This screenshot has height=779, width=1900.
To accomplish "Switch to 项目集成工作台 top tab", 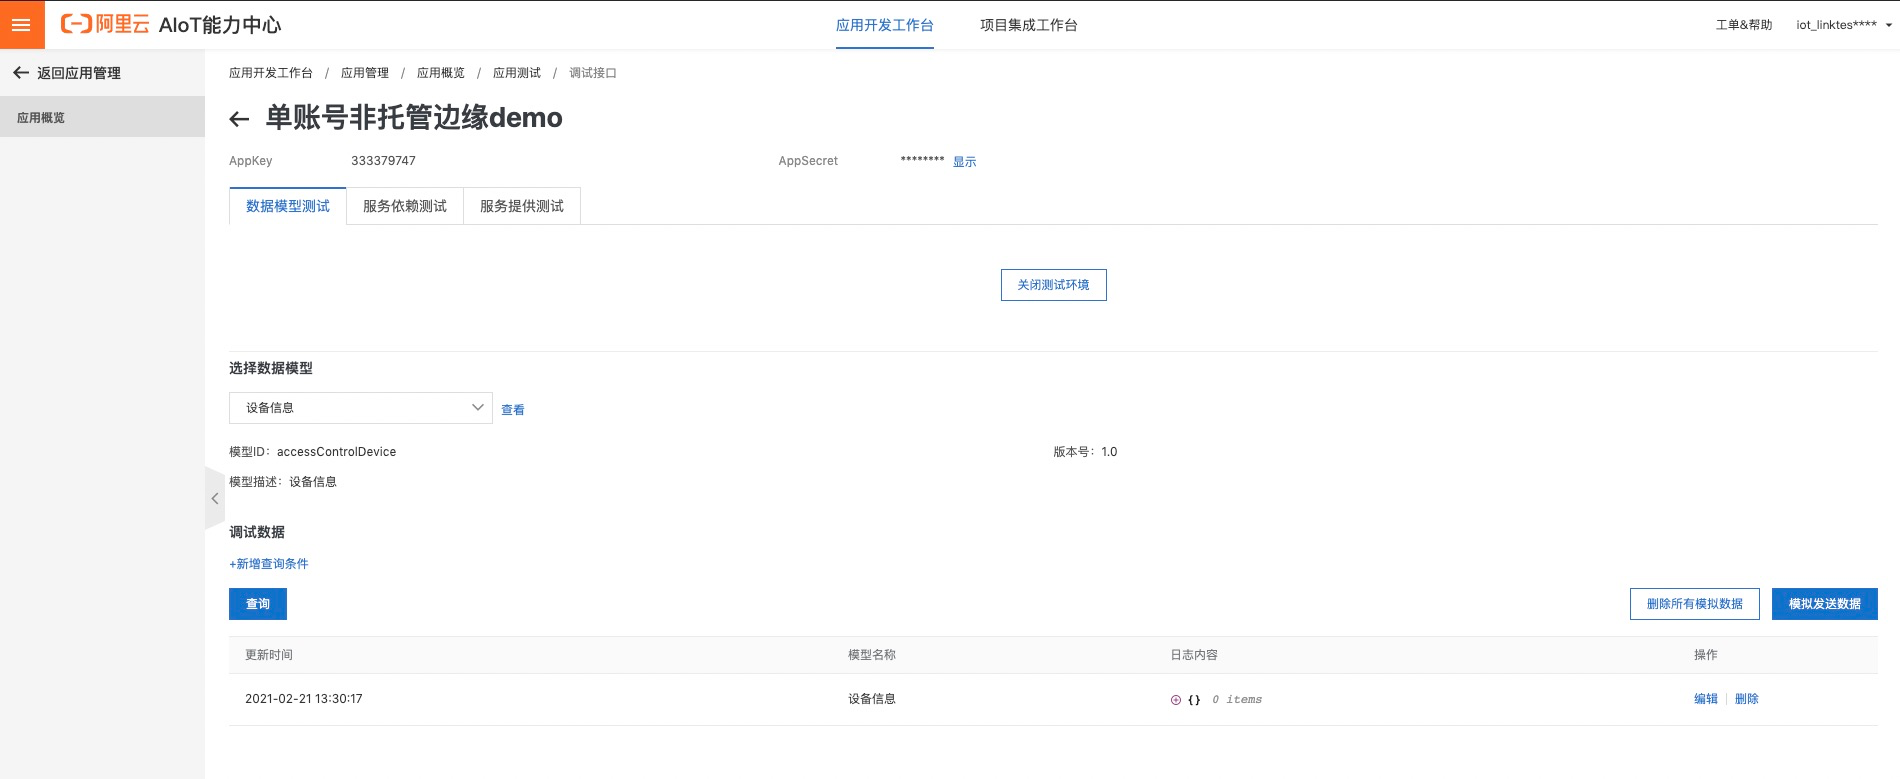I will tap(1029, 25).
